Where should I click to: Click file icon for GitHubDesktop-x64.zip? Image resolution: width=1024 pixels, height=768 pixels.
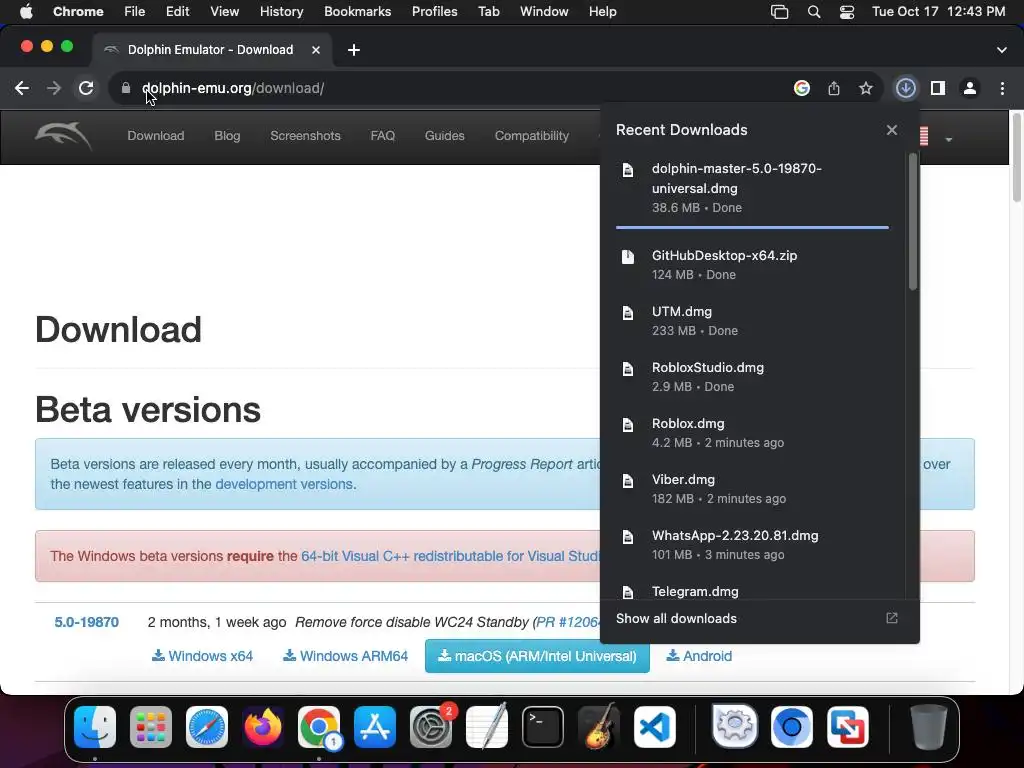tap(628, 257)
